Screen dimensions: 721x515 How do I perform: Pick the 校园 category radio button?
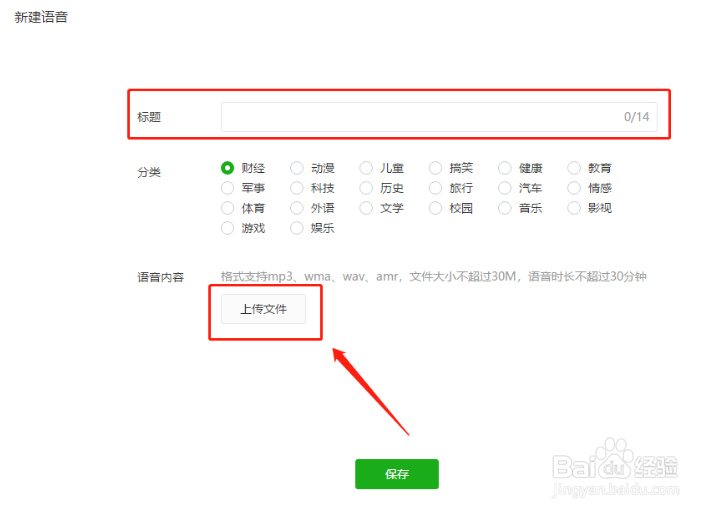point(435,208)
